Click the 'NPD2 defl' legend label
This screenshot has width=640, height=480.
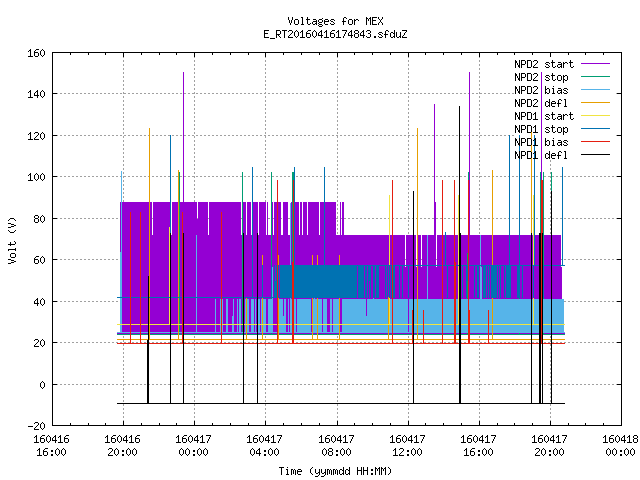(541, 103)
